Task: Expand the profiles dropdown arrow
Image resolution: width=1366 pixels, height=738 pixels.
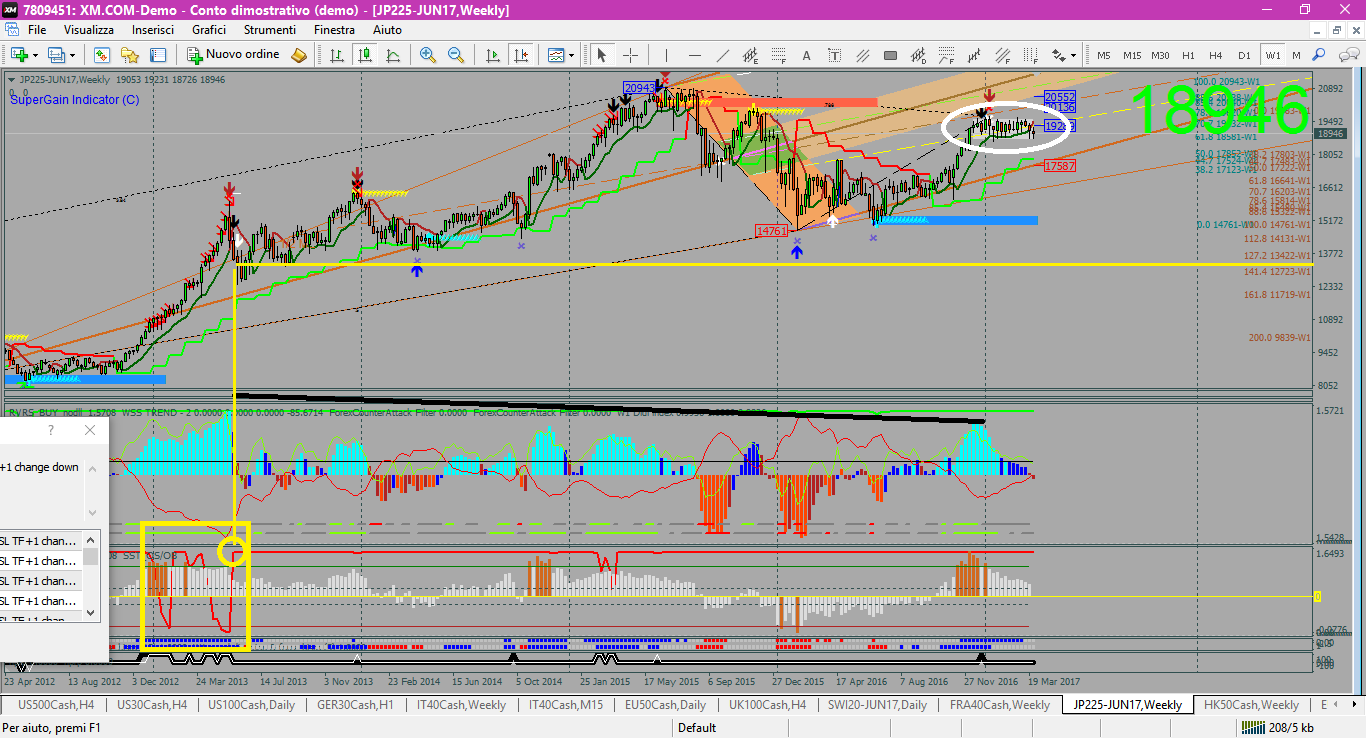Action: (72, 55)
